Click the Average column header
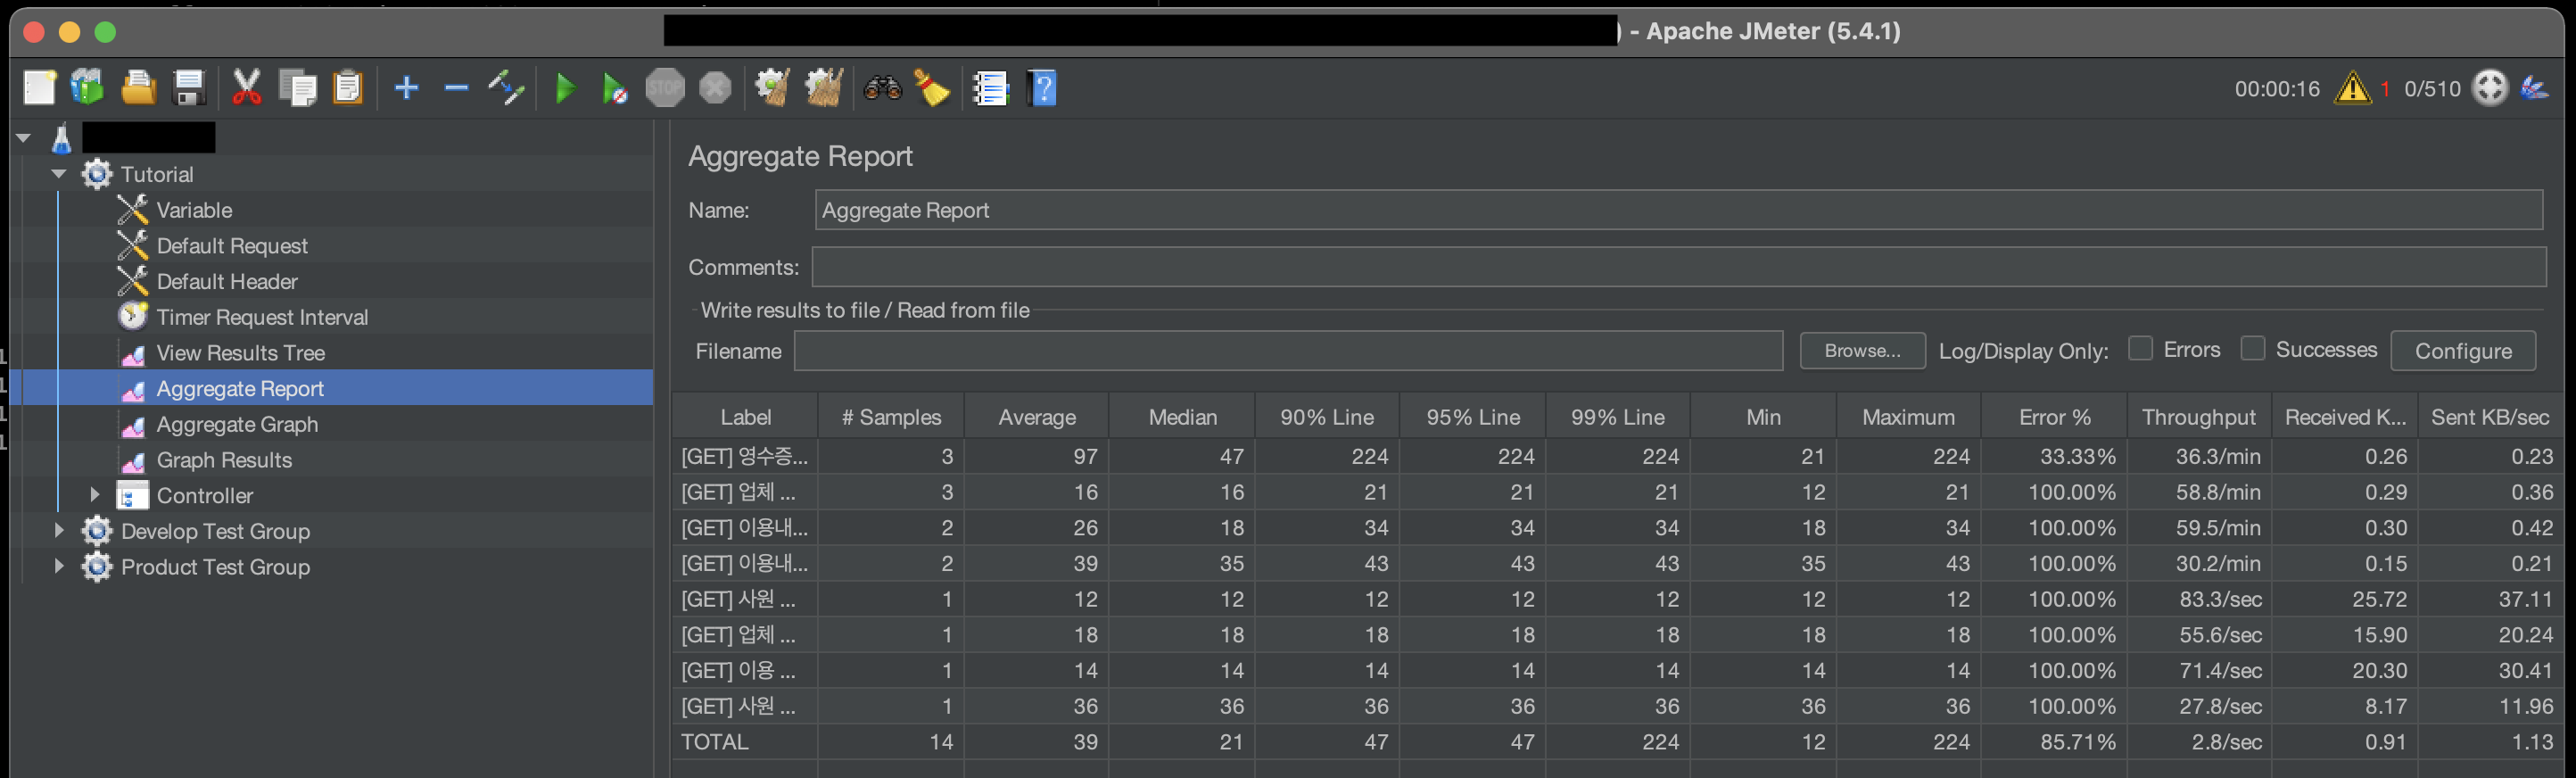2576x778 pixels. [1036, 417]
